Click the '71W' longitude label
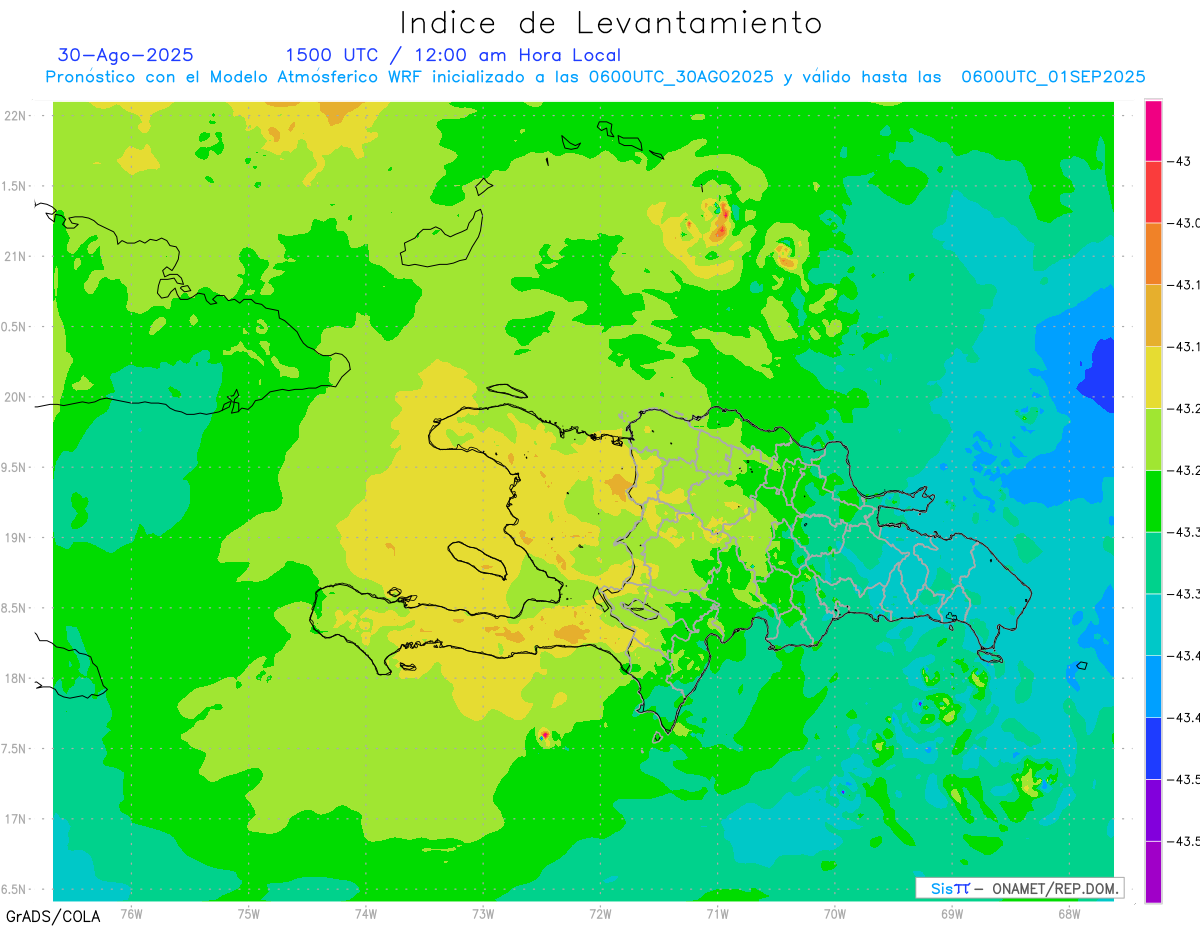The image size is (1200, 927). [717, 913]
